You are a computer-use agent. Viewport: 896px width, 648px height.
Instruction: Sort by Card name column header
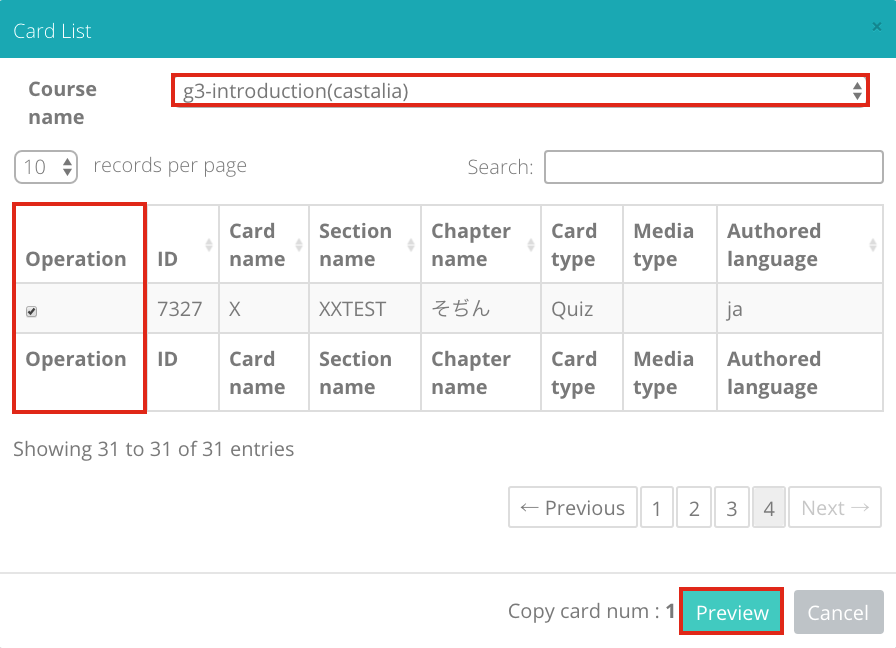[264, 245]
